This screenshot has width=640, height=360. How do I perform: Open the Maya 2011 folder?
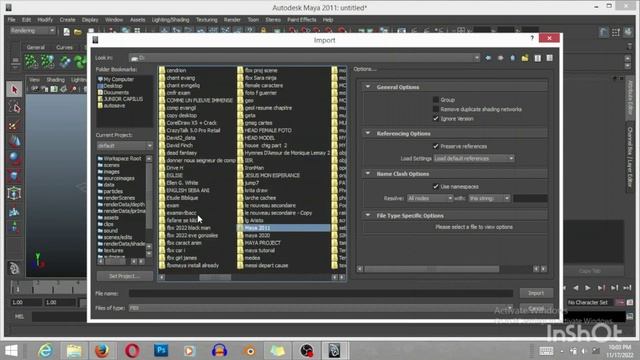tap(284, 228)
